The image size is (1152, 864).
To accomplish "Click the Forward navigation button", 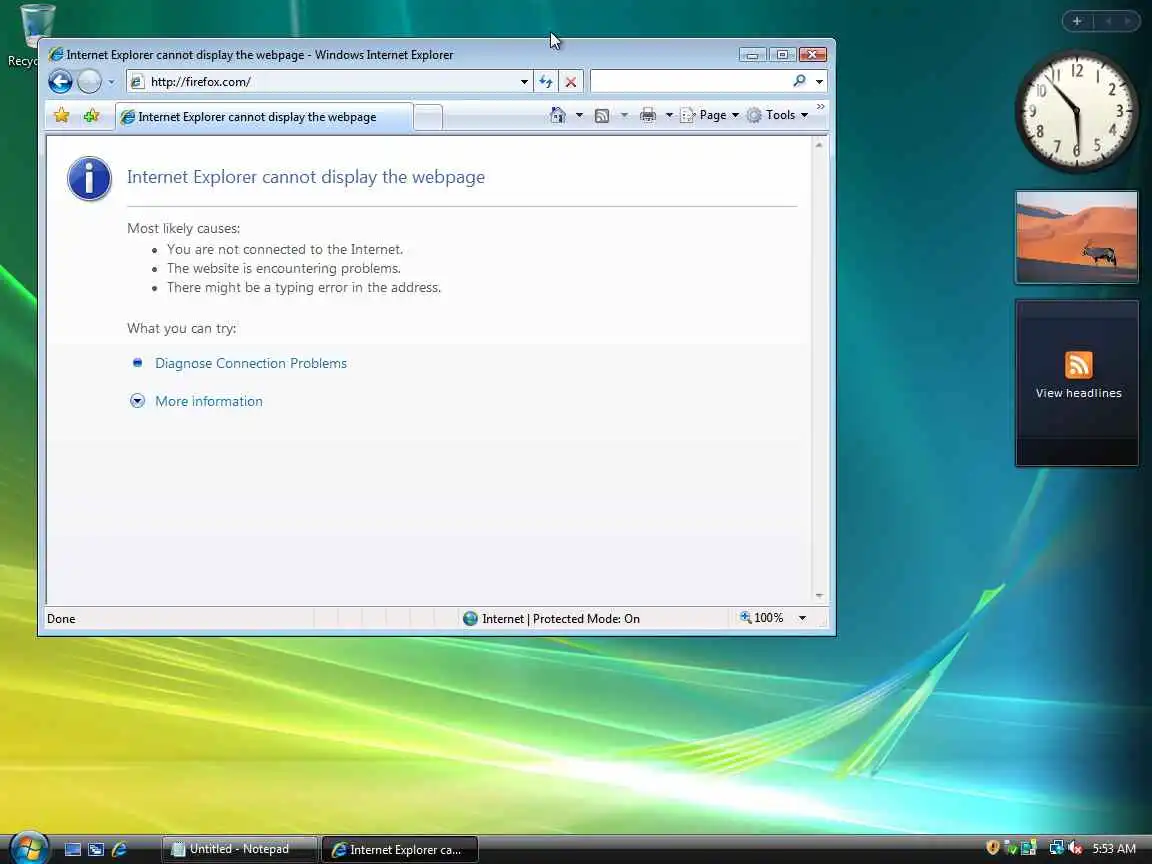I will click(x=89, y=81).
